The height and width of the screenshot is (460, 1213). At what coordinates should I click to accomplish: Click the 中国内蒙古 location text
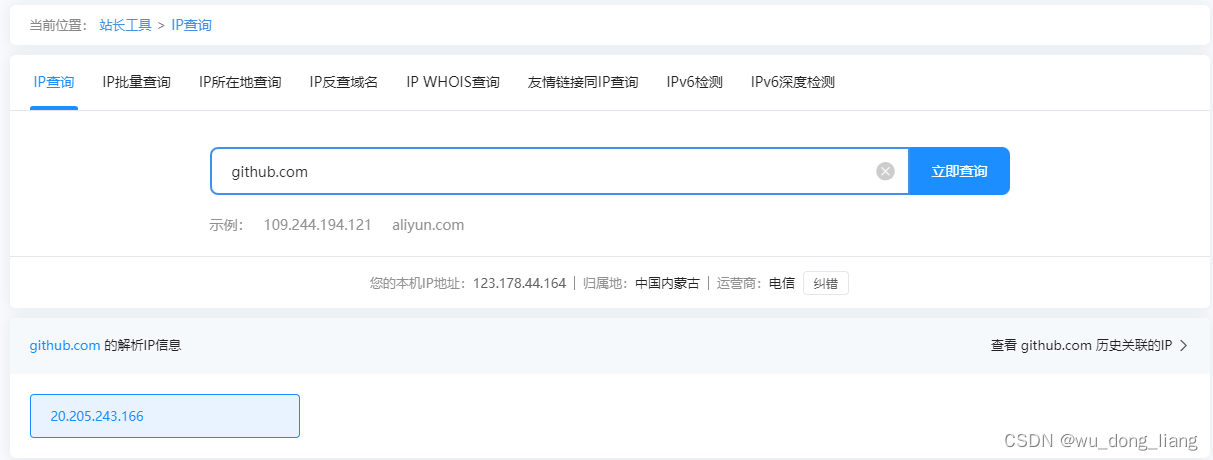(x=667, y=283)
